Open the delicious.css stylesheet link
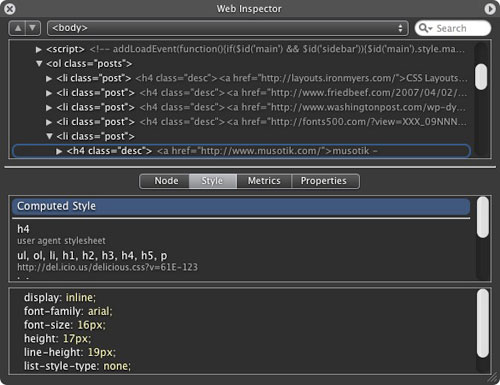Viewport: 500px width, 385px height. coord(107,267)
